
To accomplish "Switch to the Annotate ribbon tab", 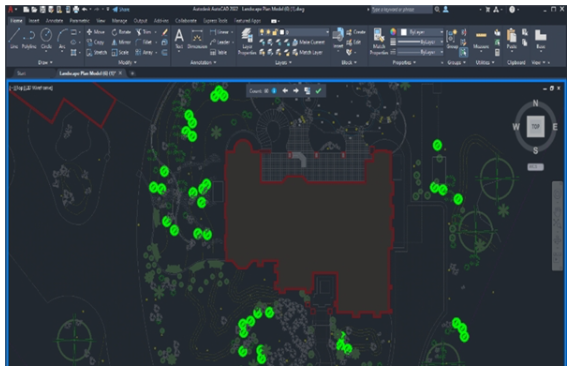I will [54, 21].
